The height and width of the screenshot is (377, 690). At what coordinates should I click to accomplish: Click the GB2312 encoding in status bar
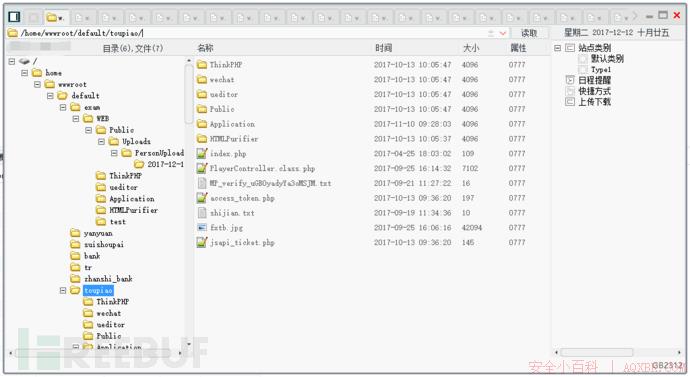[668, 366]
